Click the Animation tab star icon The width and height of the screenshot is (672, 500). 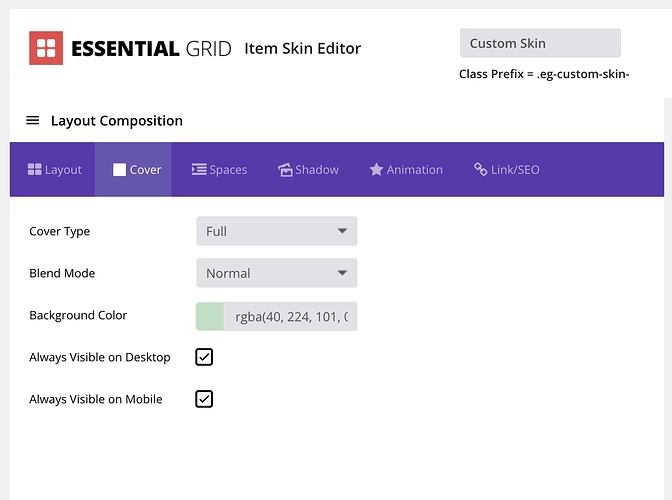click(376, 169)
